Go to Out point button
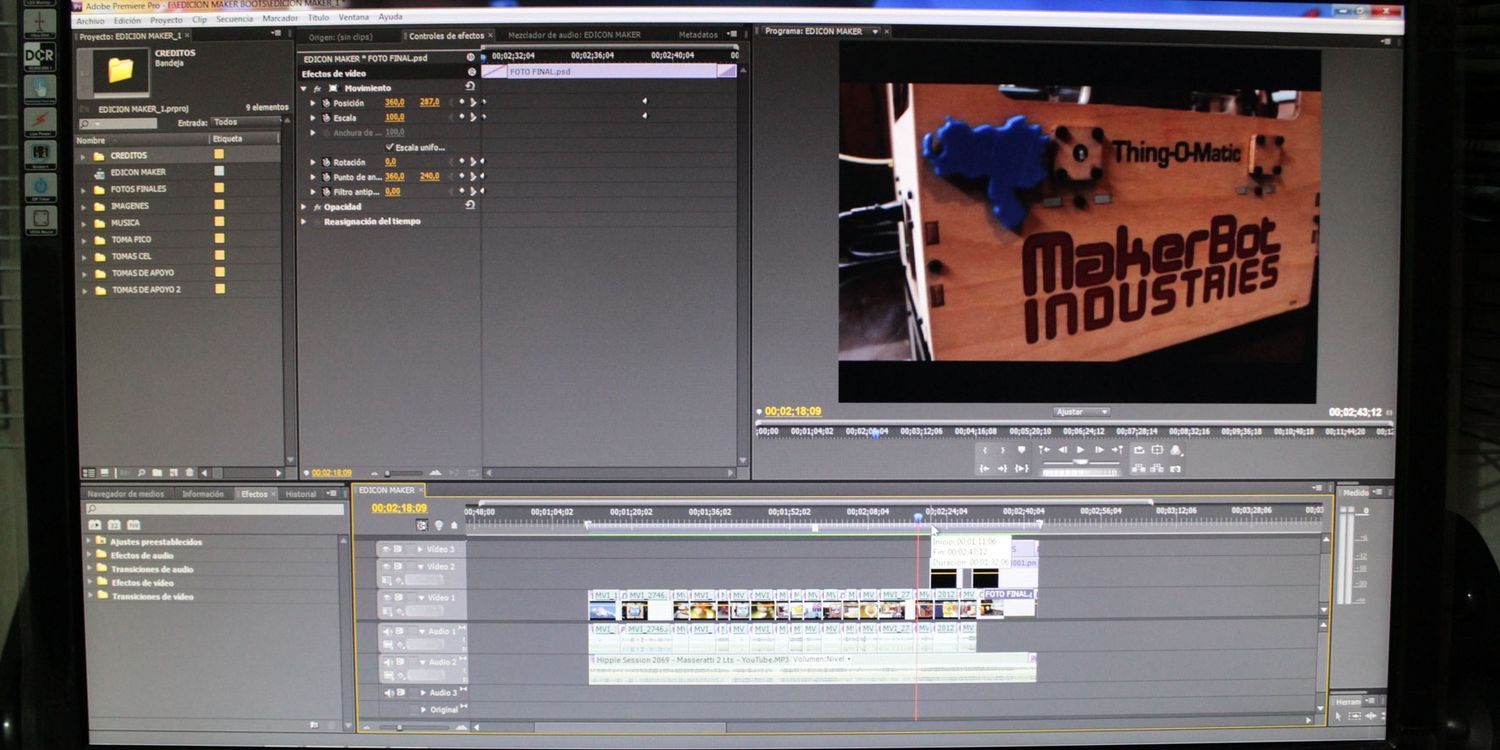 [1003, 469]
